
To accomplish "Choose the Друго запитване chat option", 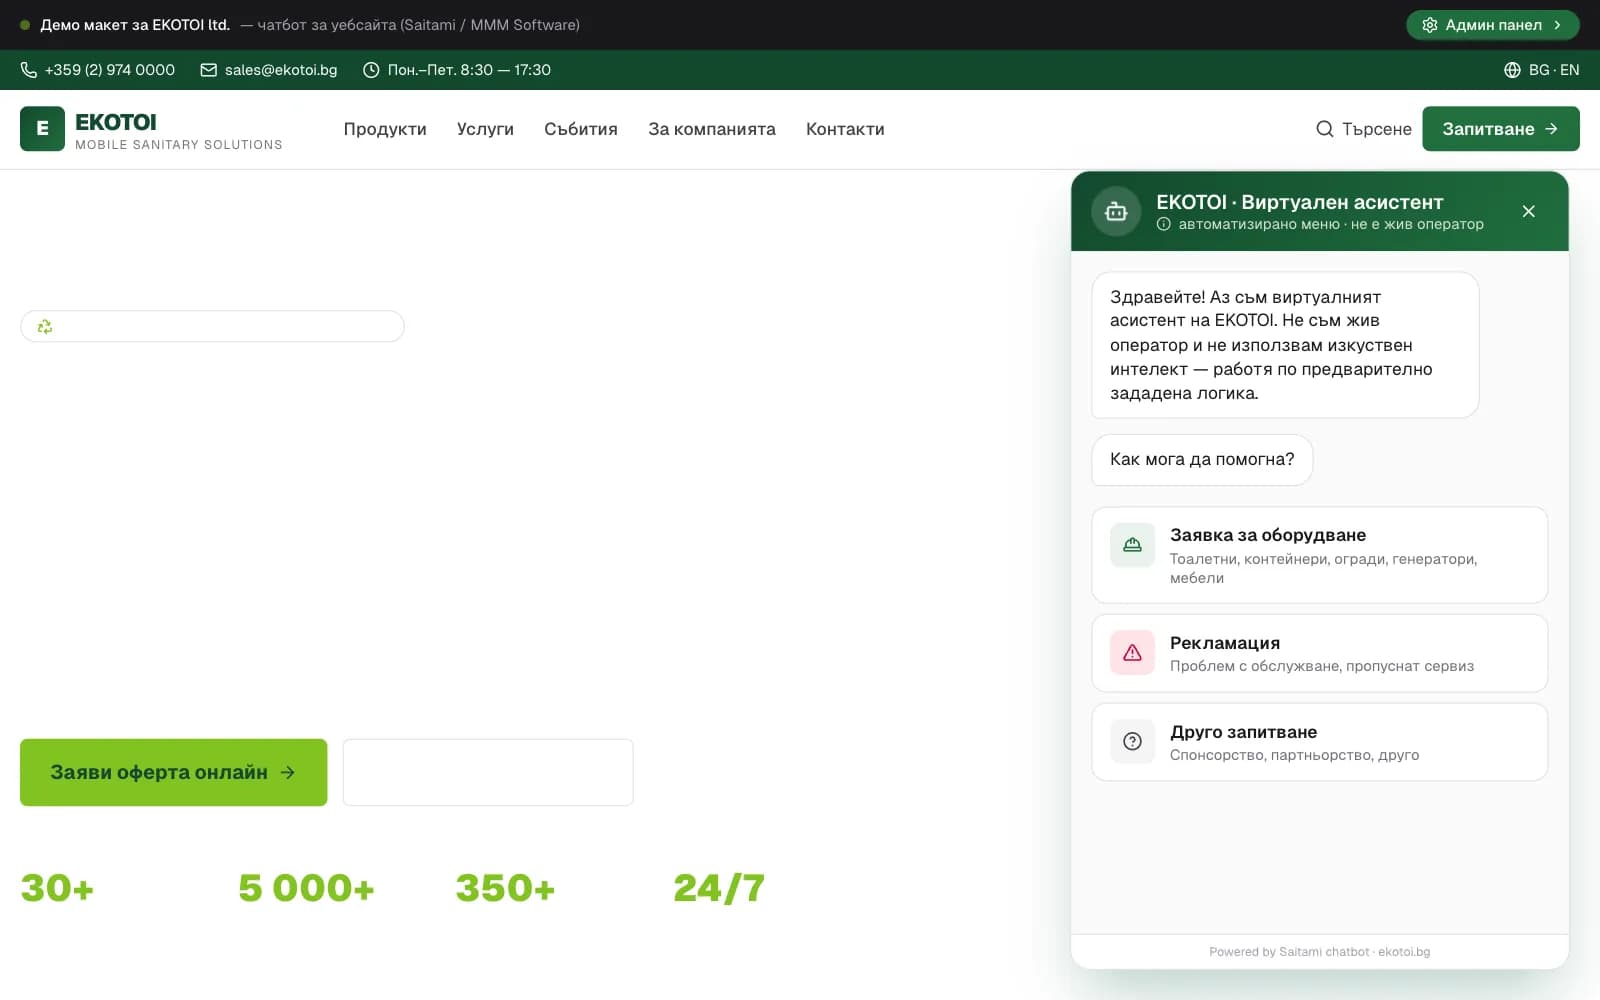I will pyautogui.click(x=1320, y=742).
